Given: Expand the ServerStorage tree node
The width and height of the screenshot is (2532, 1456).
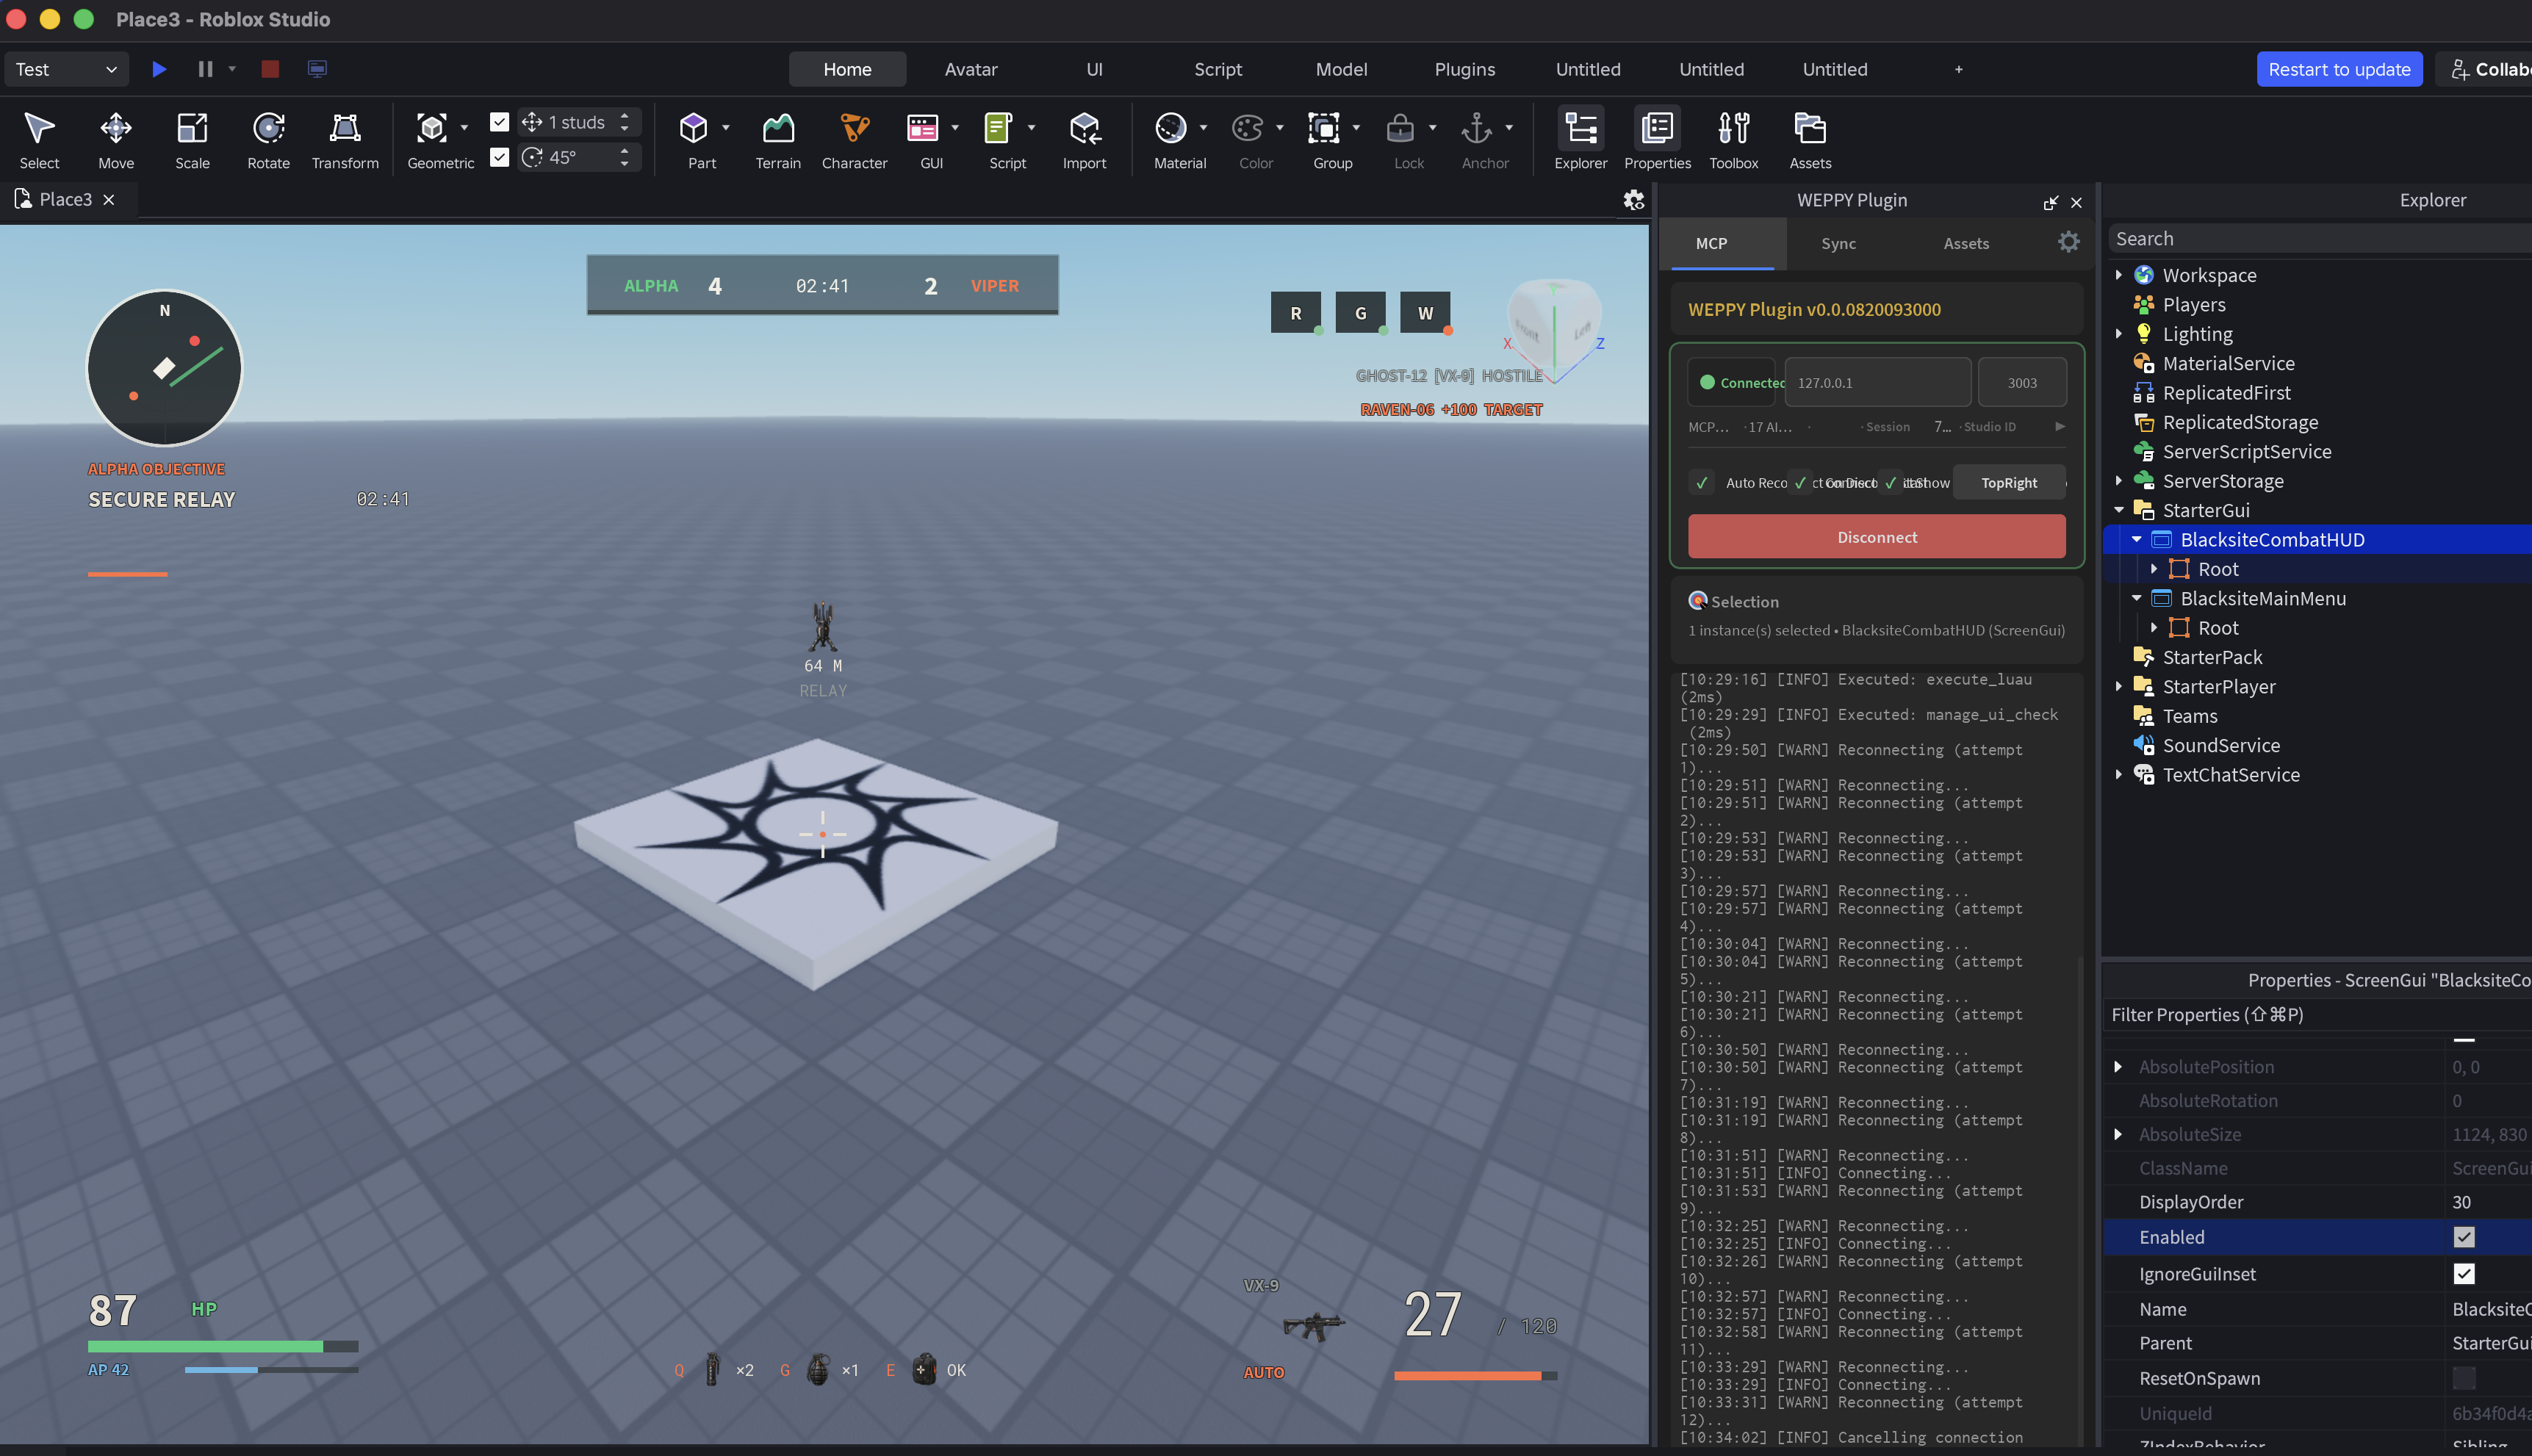Looking at the screenshot, I should tap(2118, 480).
